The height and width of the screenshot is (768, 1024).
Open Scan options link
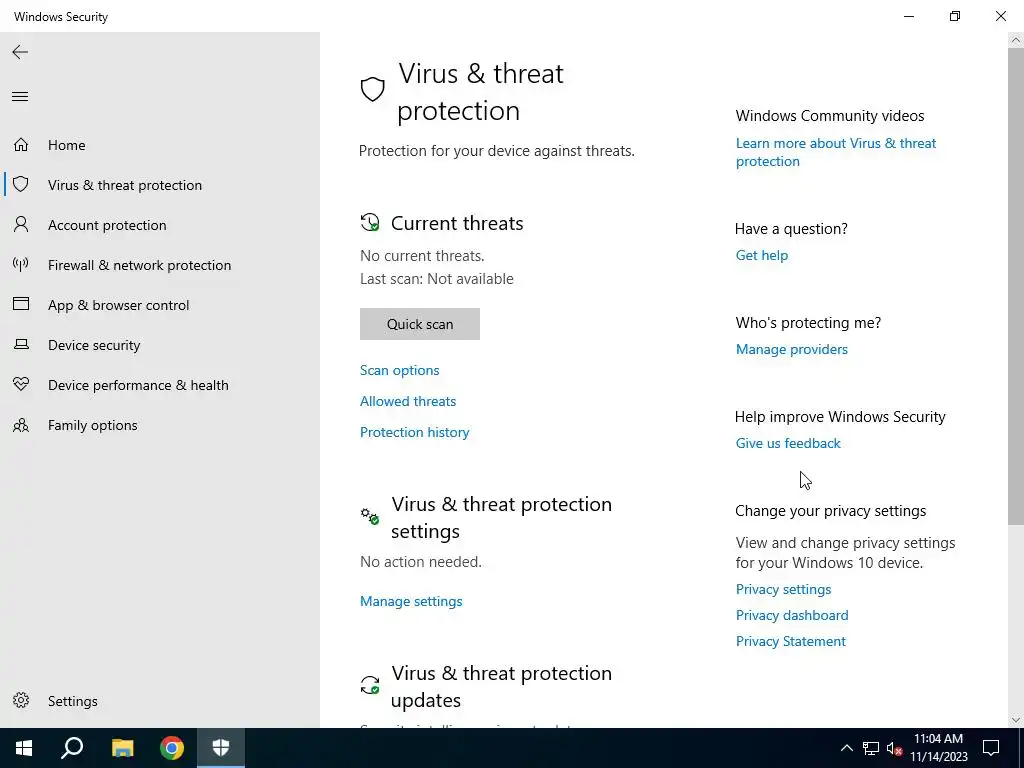pyautogui.click(x=400, y=370)
